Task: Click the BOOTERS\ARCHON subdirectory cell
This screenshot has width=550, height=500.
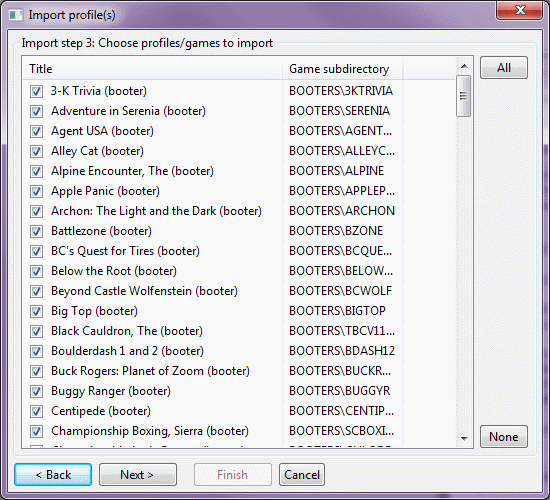Action: click(x=342, y=211)
